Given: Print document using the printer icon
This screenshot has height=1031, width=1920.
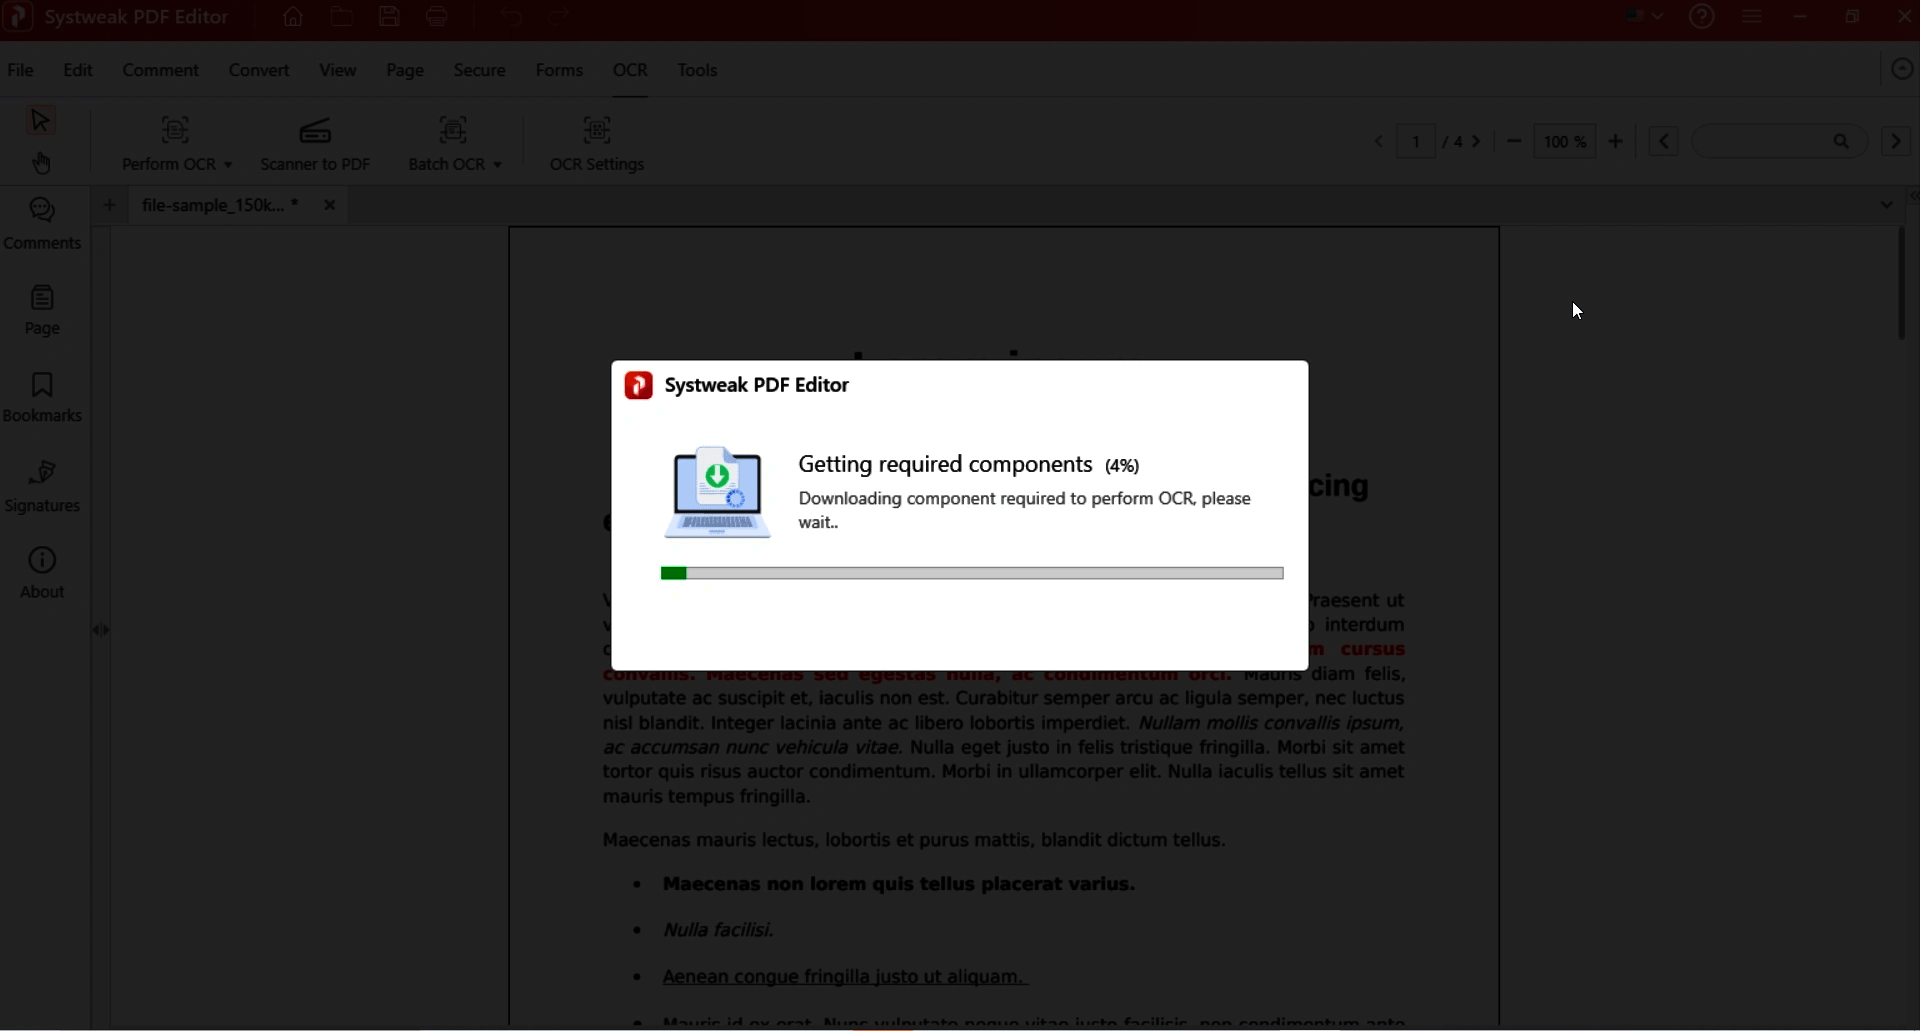Looking at the screenshot, I should tap(437, 17).
